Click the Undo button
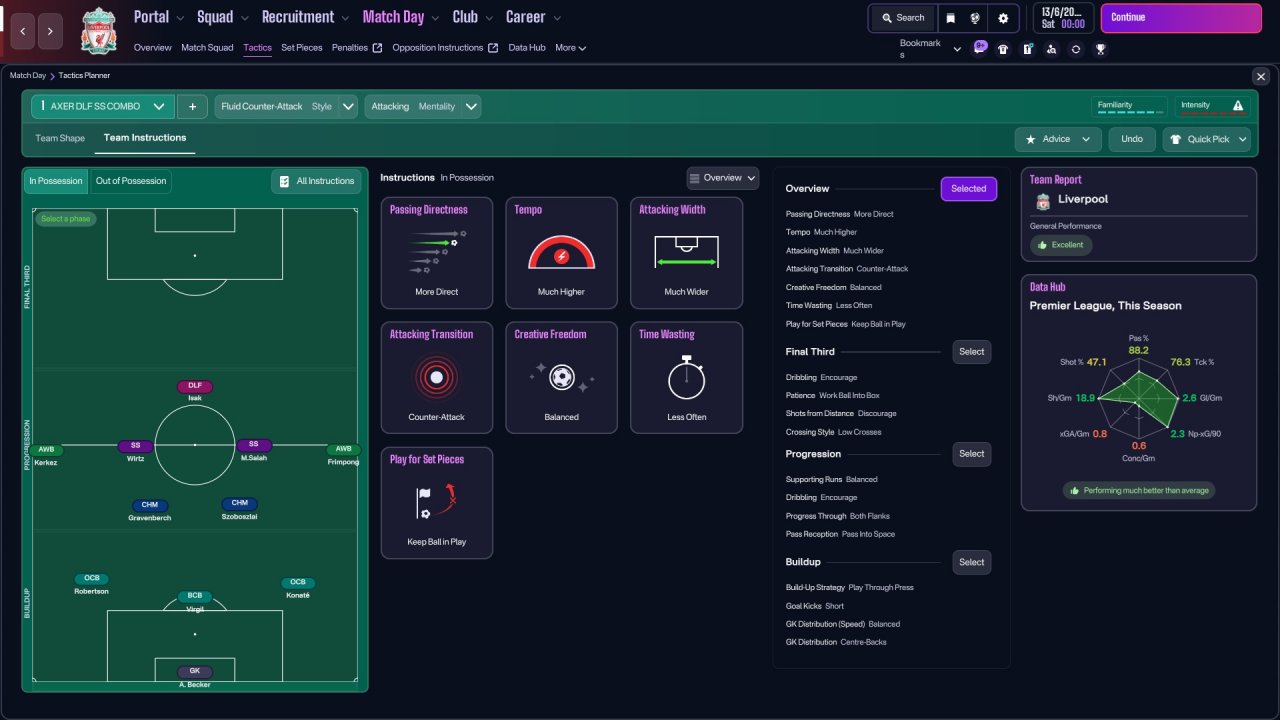 point(1132,139)
